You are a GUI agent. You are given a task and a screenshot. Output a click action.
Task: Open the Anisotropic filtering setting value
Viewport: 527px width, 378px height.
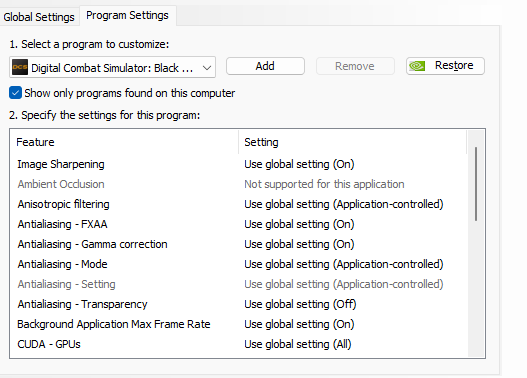(x=344, y=204)
